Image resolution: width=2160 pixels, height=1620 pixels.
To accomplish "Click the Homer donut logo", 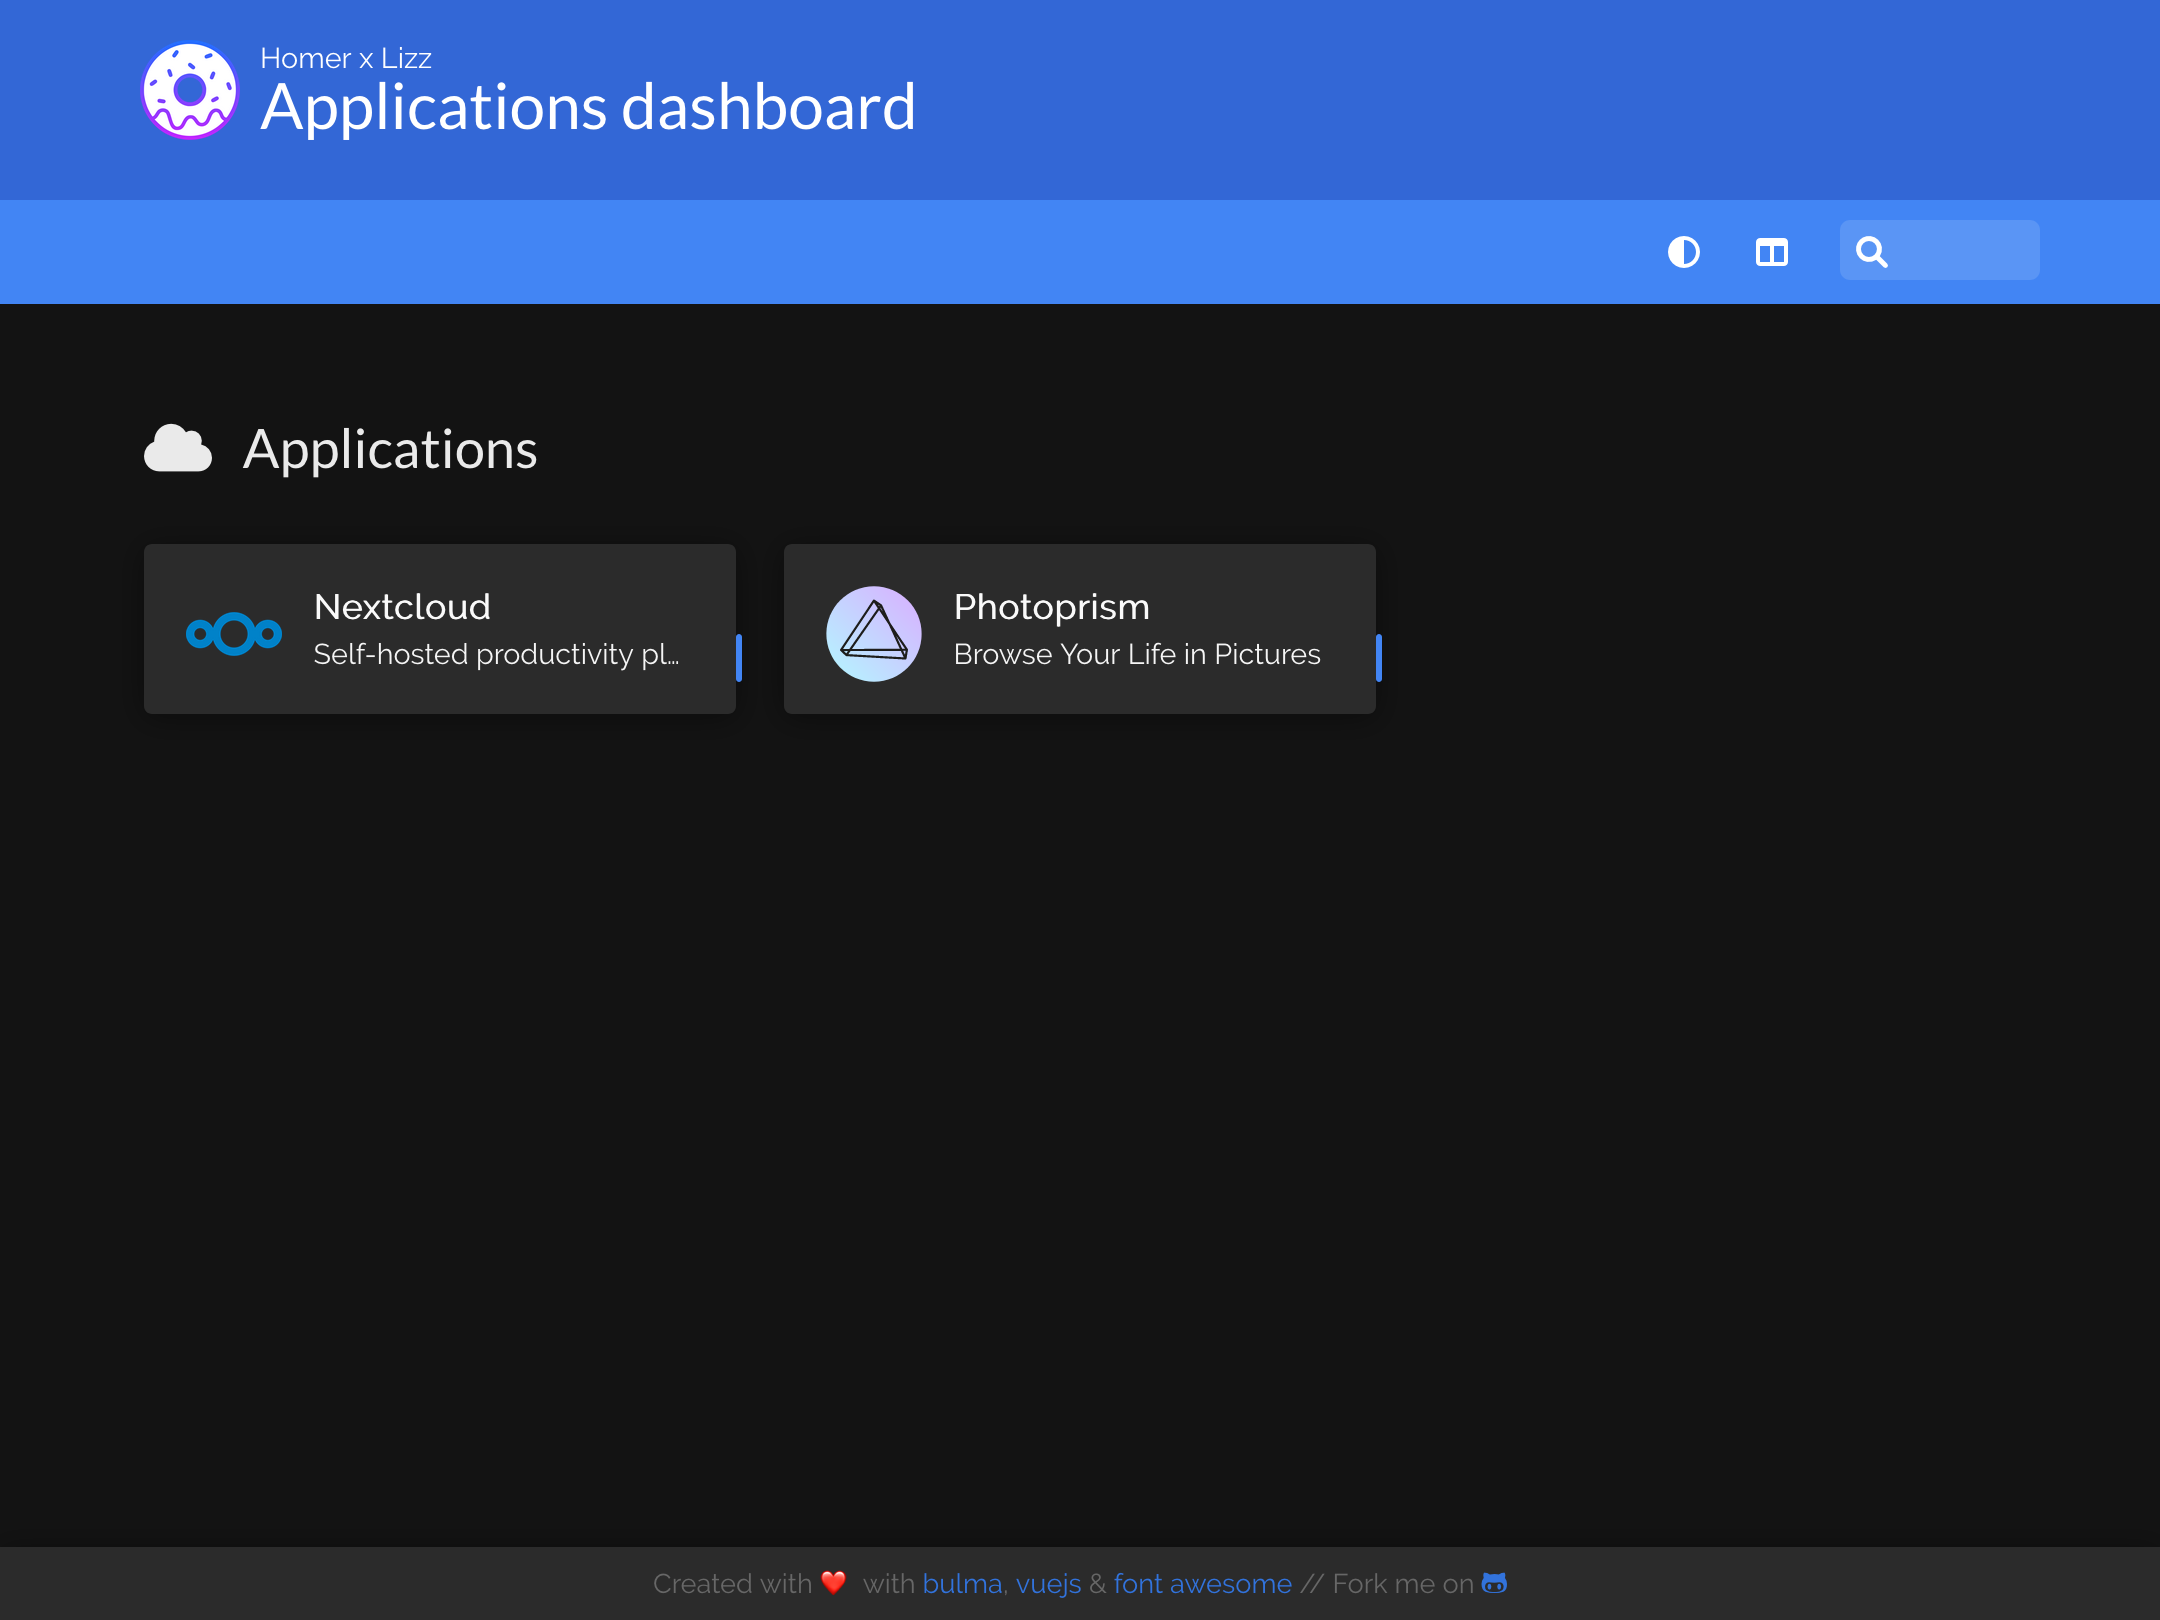I will coord(190,91).
